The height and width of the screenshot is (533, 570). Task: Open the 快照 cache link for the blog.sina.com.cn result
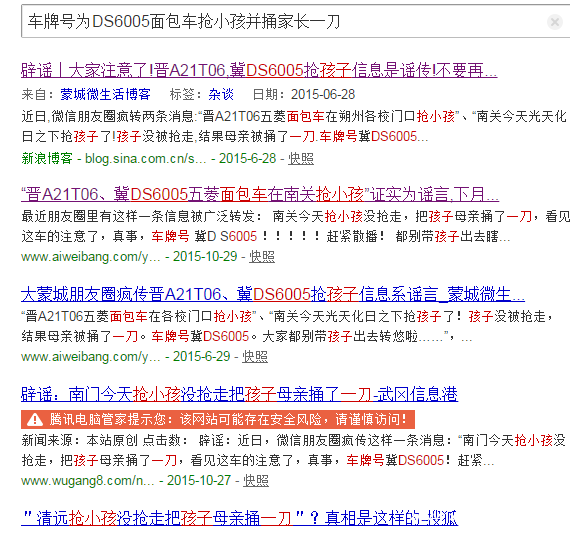301,159
